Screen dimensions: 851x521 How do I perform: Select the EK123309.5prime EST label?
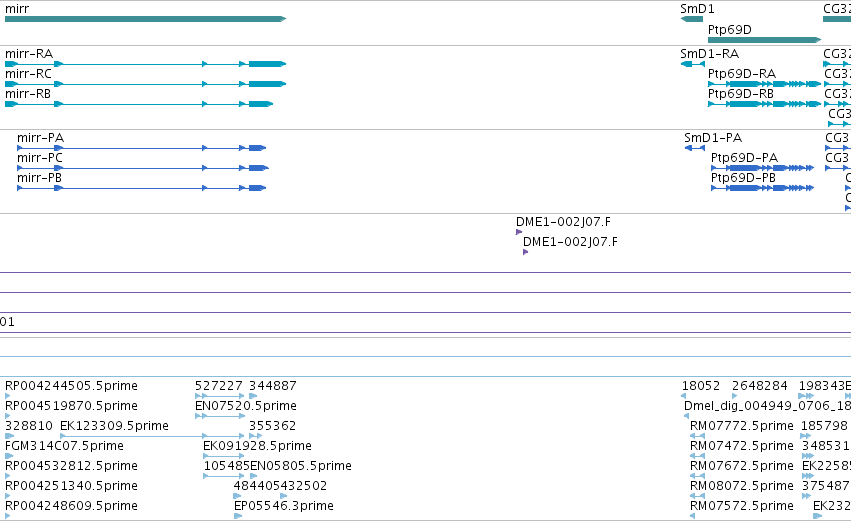[115, 426]
